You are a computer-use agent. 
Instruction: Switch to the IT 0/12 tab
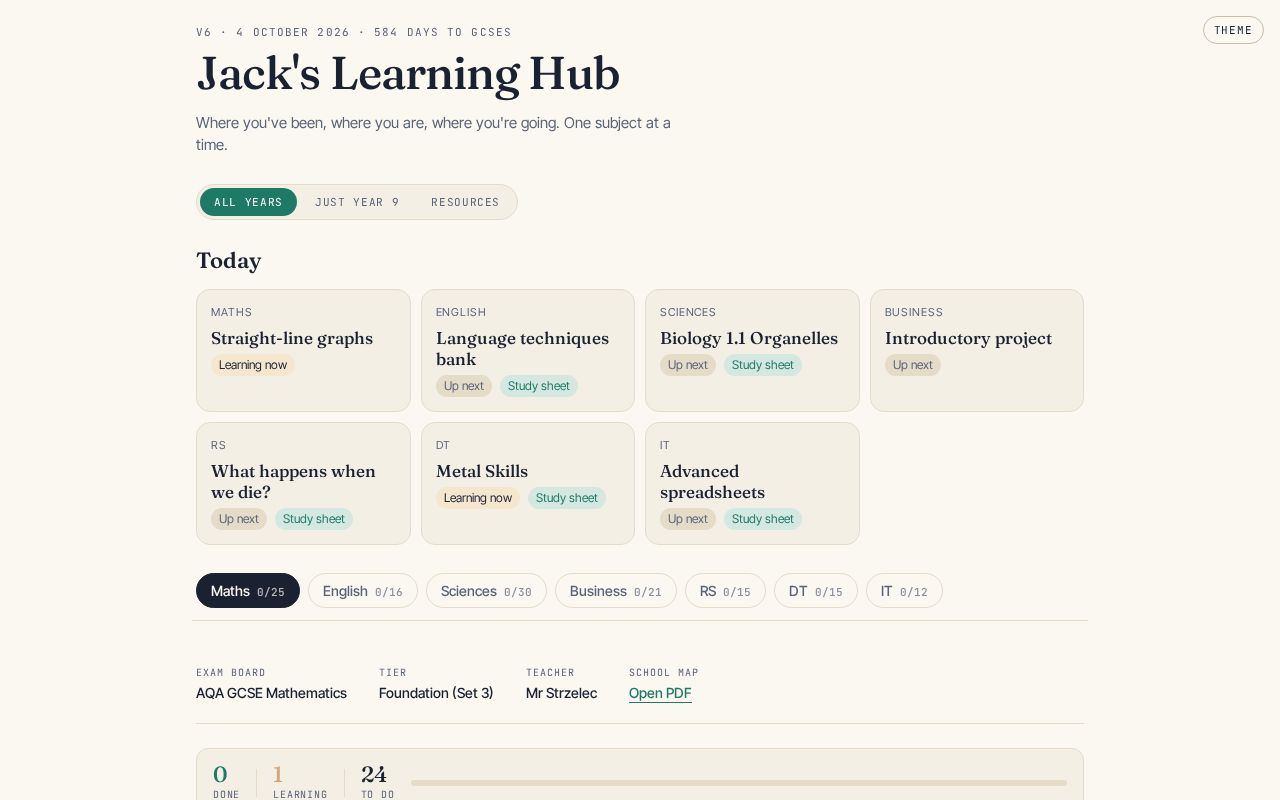[904, 591]
